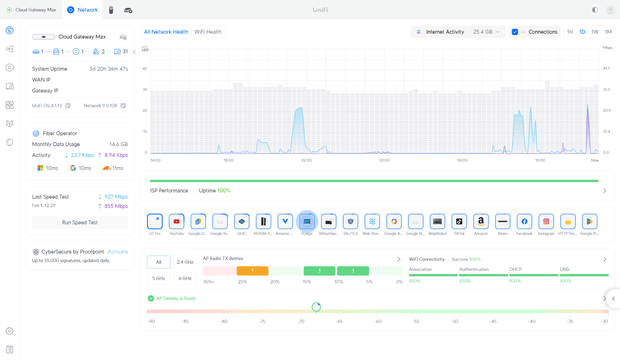
Task: Open the System Log icon at the sidebar bottom
Action: 9,350
